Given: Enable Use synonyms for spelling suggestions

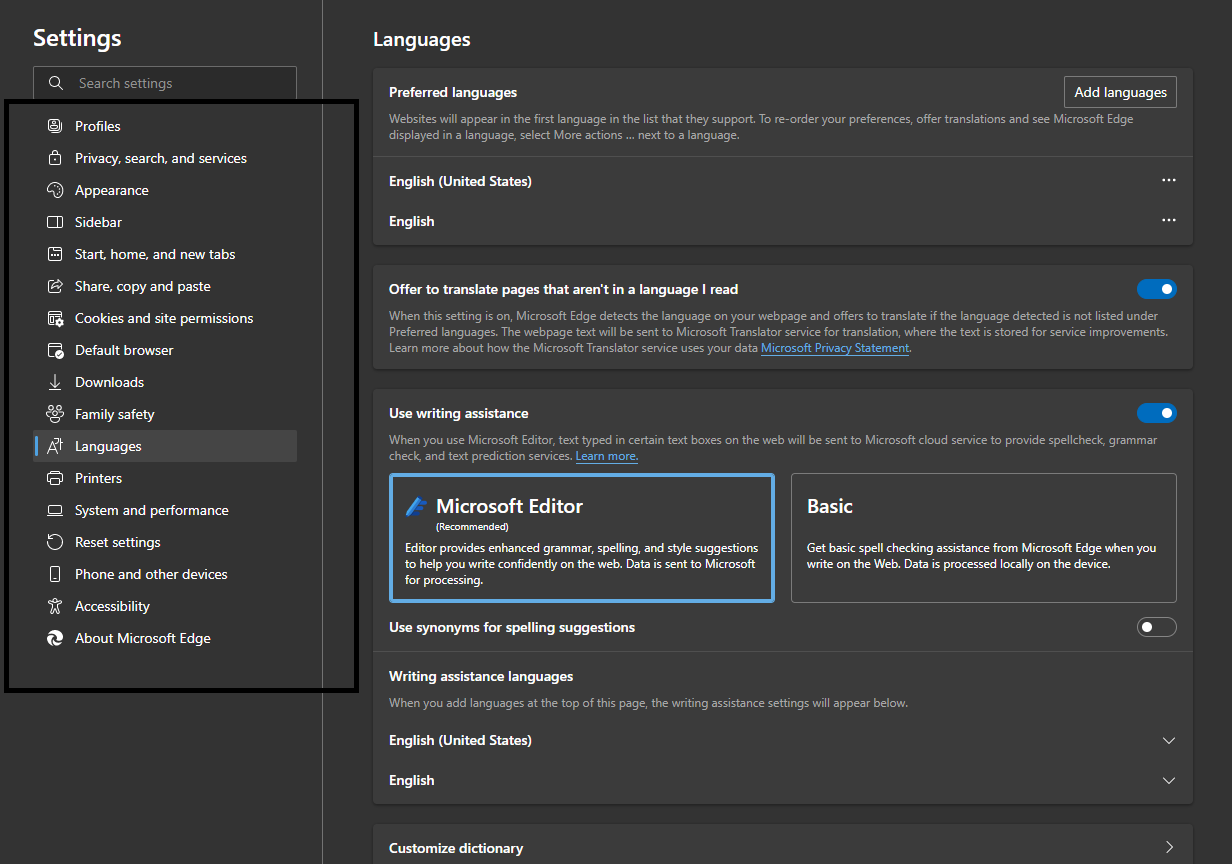Looking at the screenshot, I should tap(1157, 627).
